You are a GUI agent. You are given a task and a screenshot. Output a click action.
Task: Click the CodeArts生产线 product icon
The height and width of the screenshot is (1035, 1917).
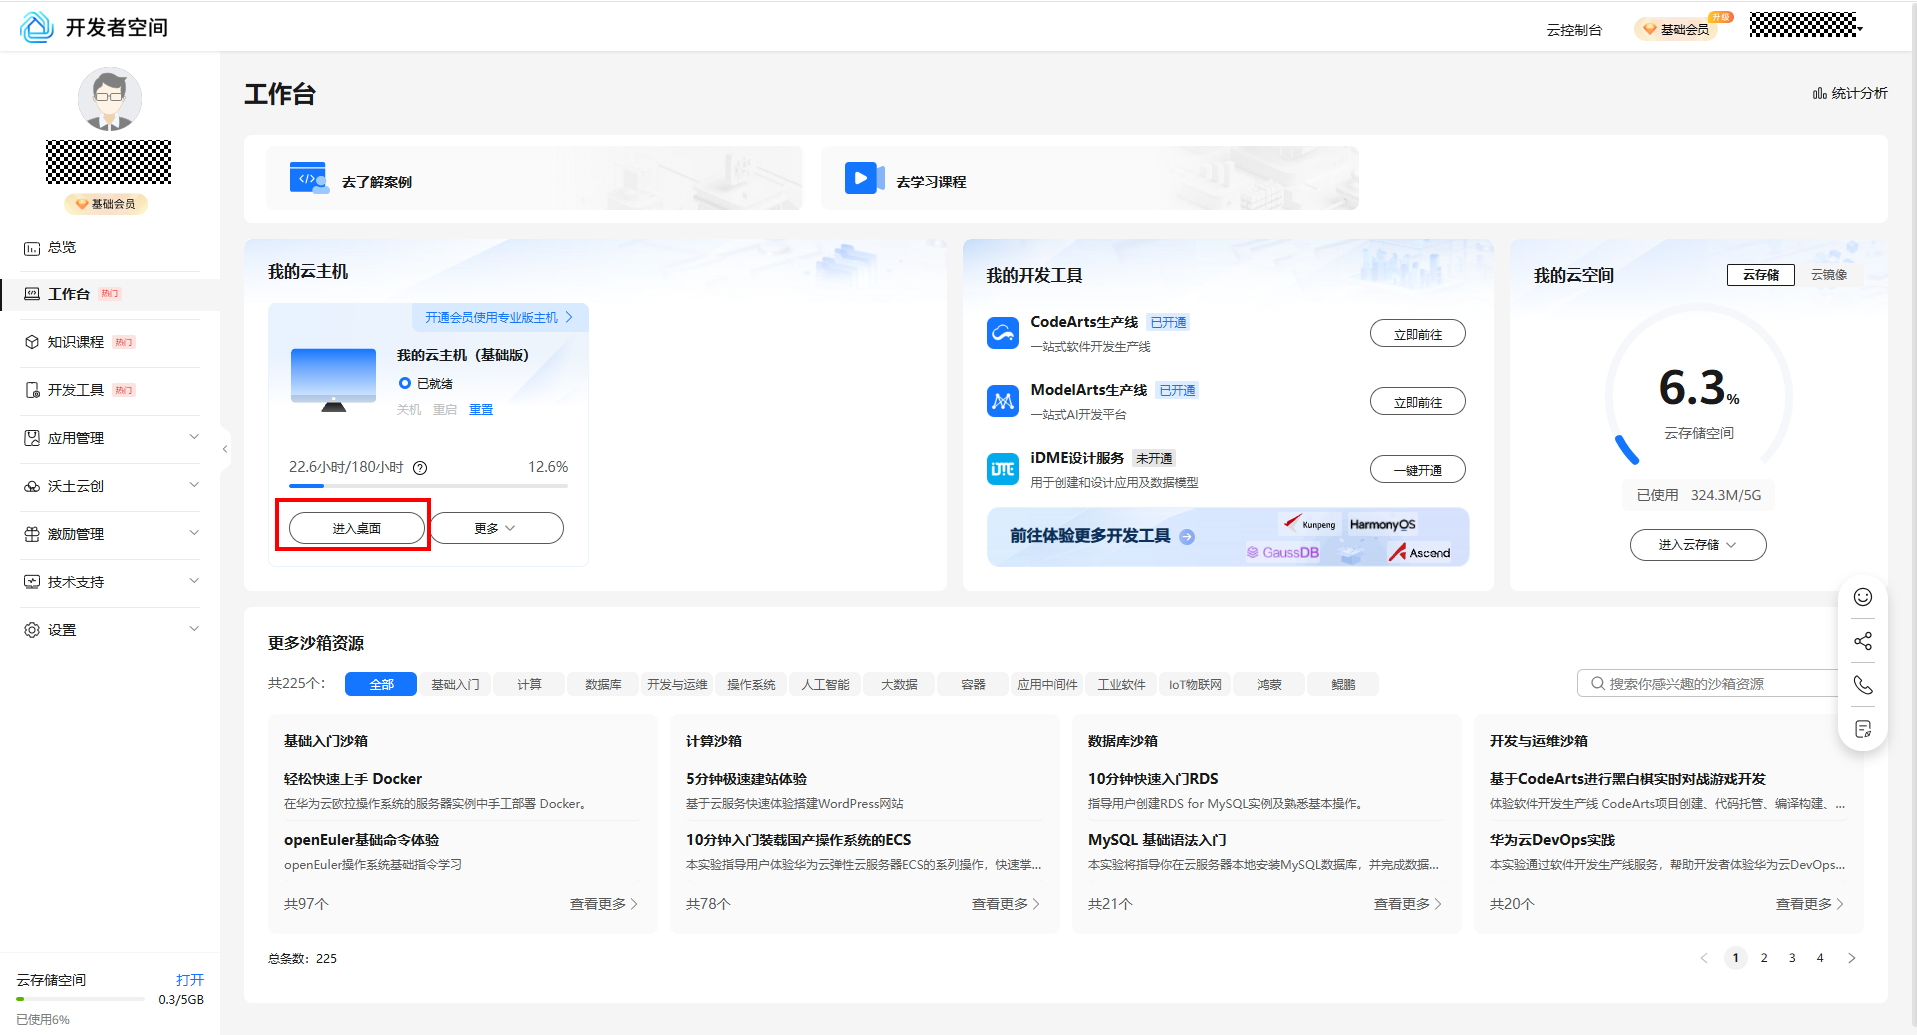(x=1003, y=333)
